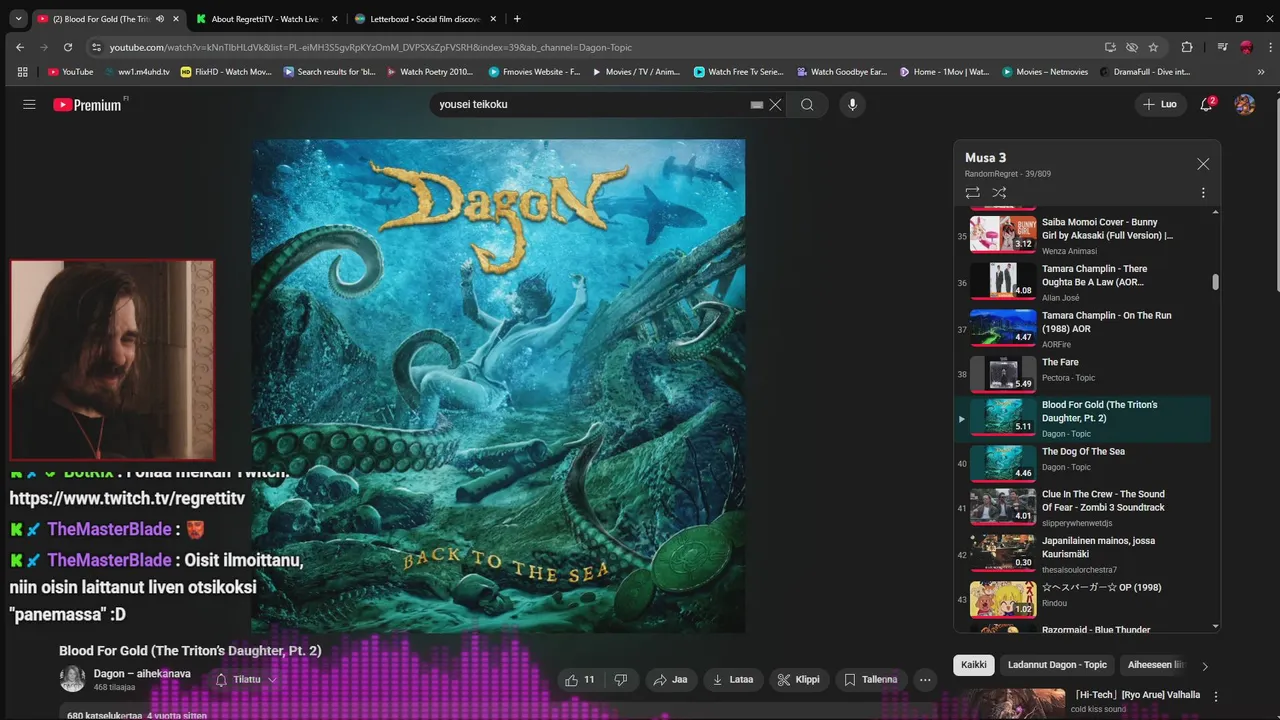Screen dimensions: 1280x720
Task: Play Clue In The Crew Zombi 3 track
Action: click(1085, 507)
